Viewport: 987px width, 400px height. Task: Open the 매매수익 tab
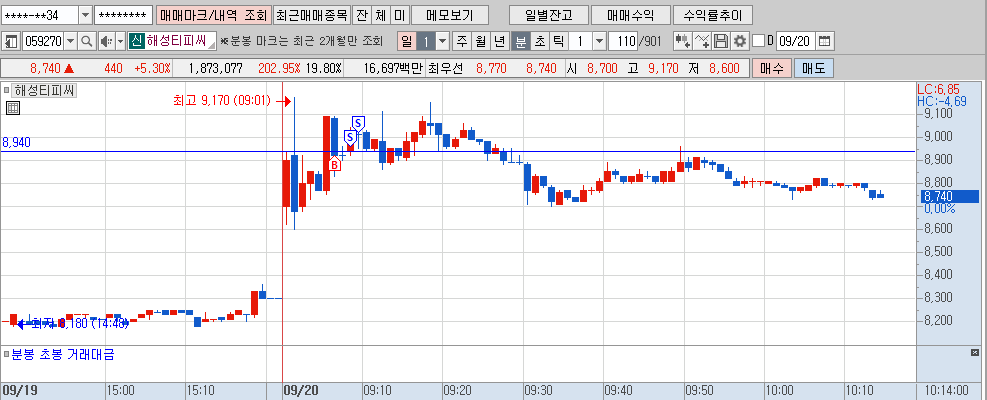[x=630, y=15]
